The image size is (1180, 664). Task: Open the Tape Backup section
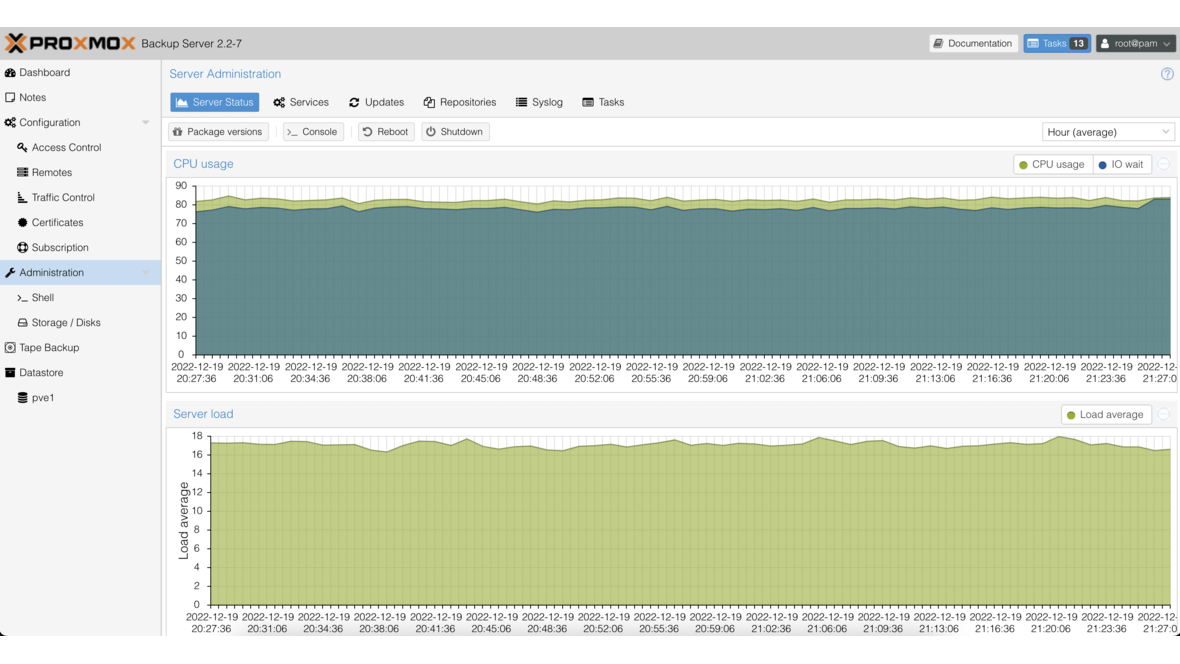coord(50,347)
